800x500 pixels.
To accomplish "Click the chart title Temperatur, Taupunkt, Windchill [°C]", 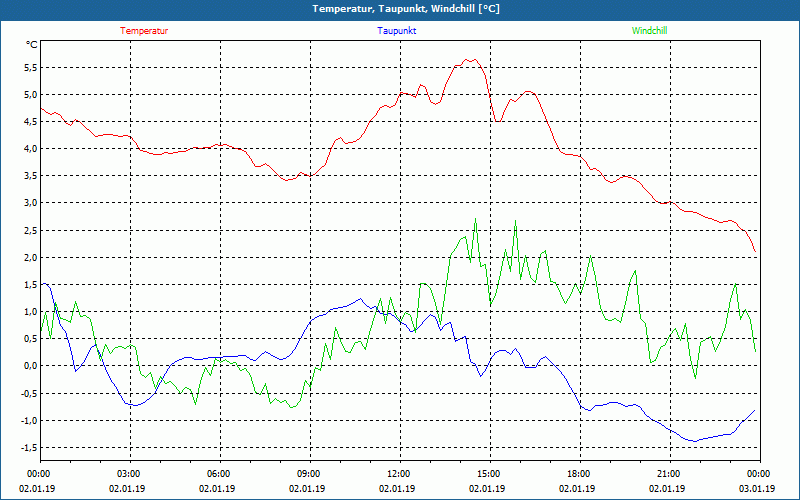I will 406,9.
